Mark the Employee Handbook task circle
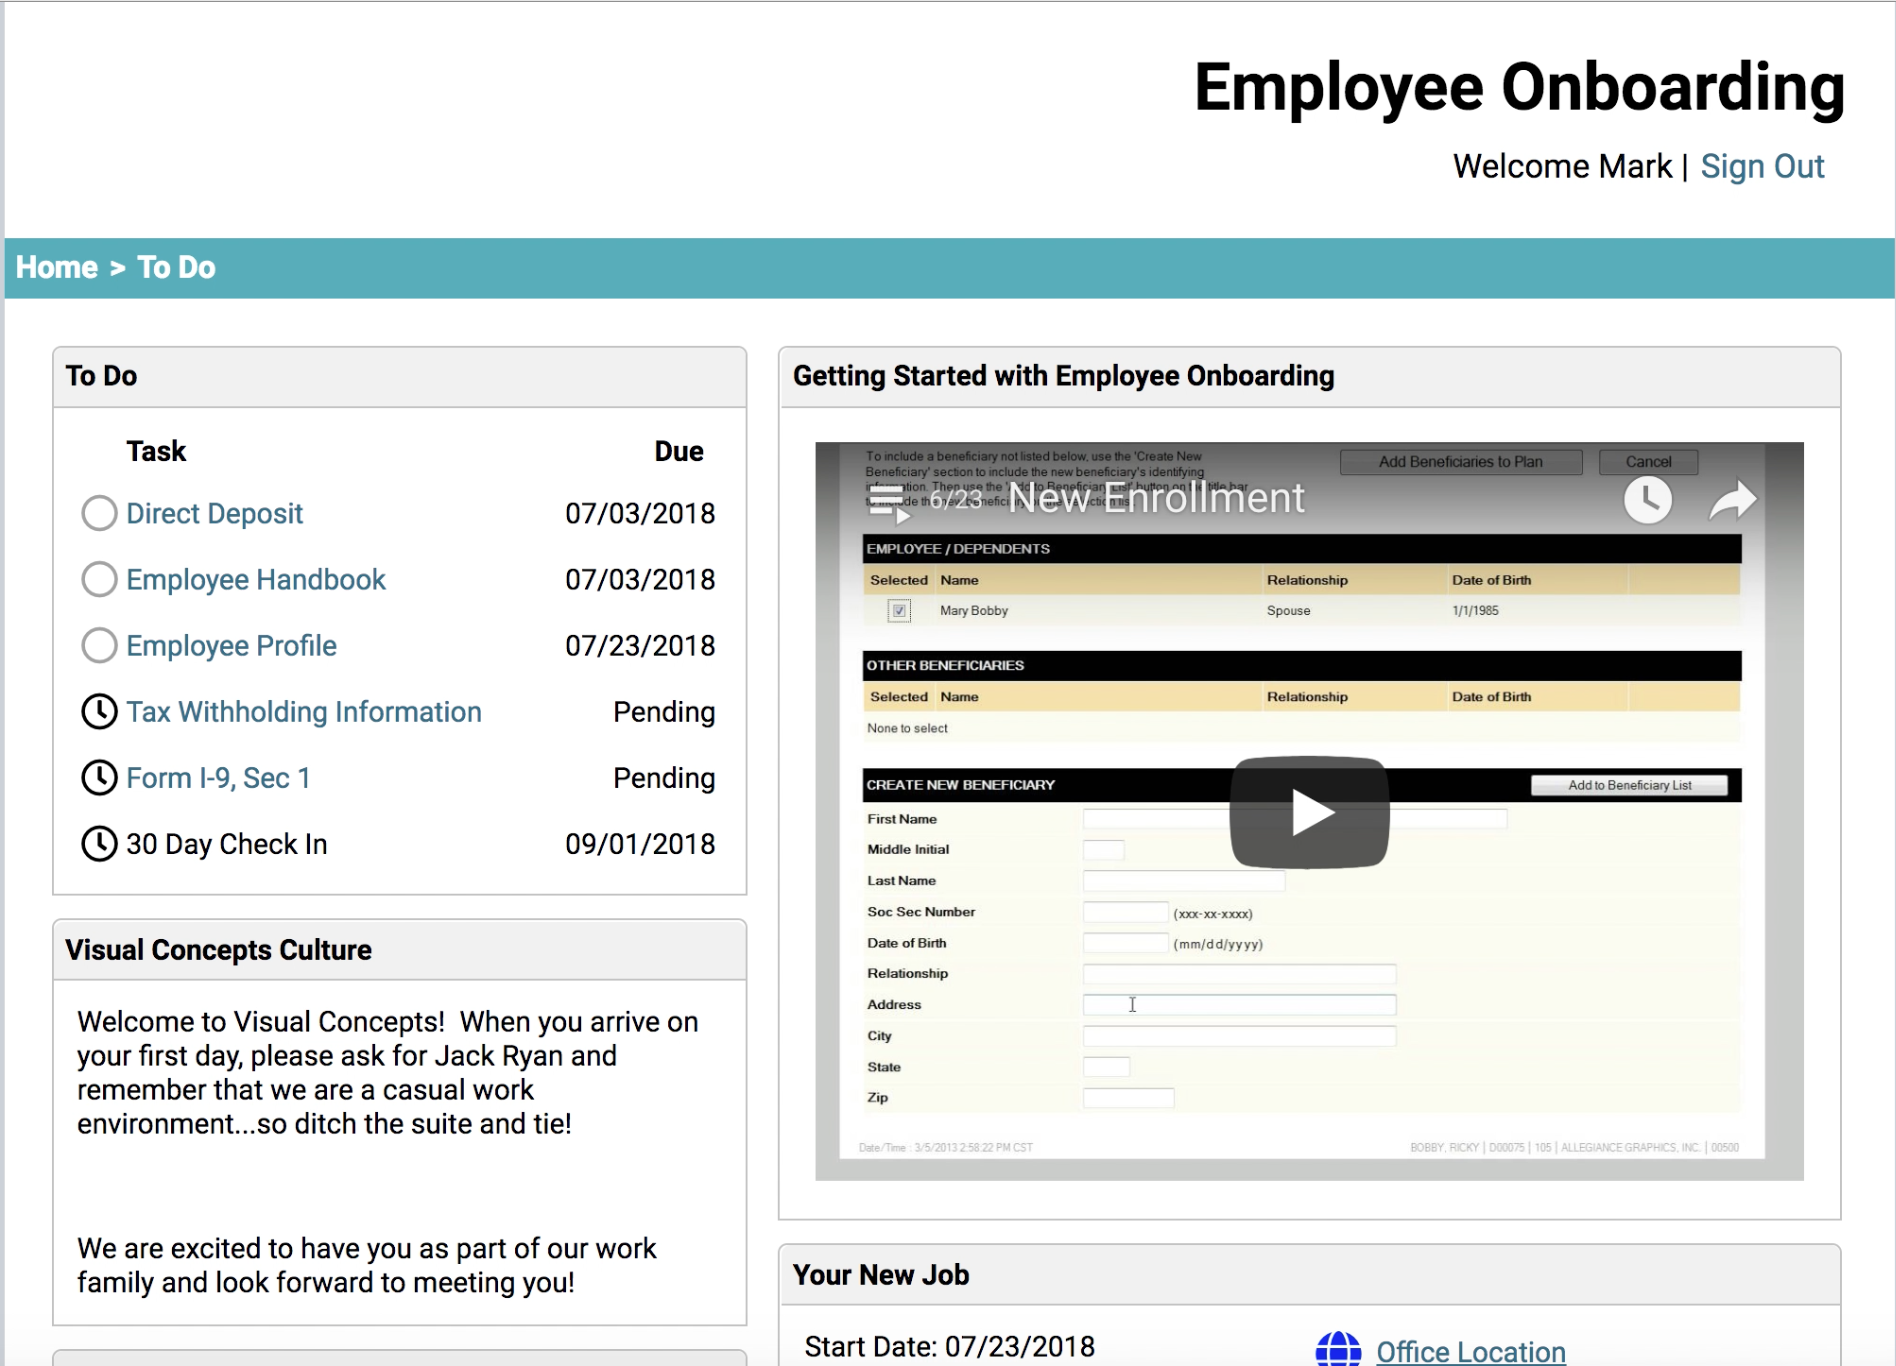This screenshot has height=1366, width=1896. click(99, 579)
